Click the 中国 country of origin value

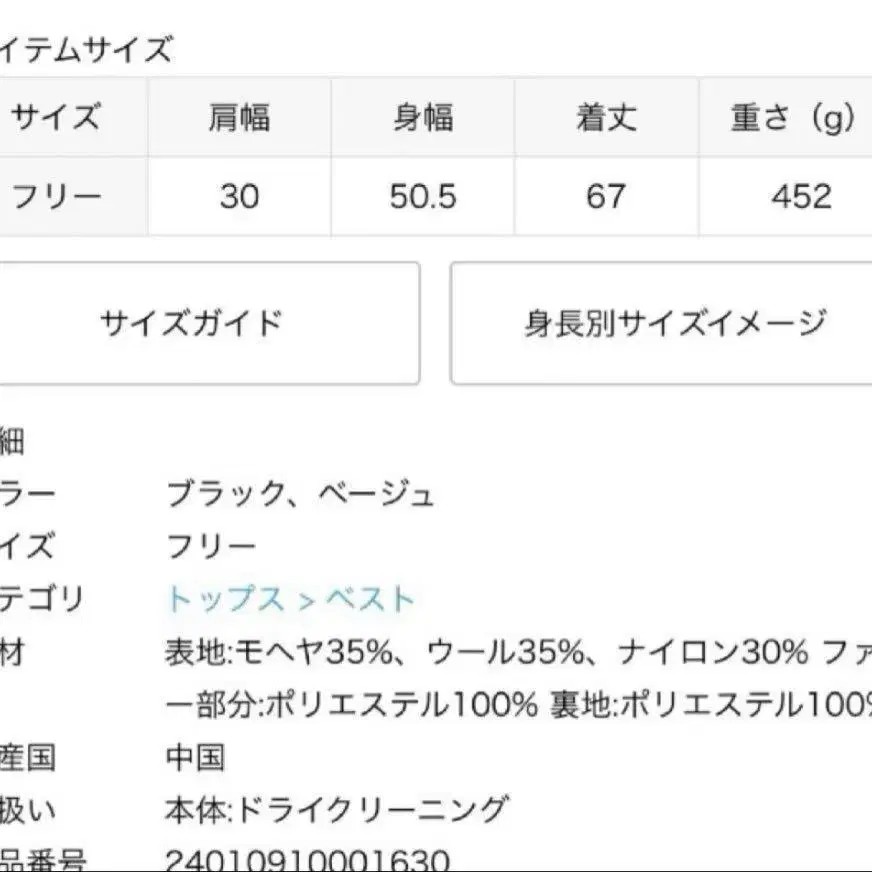pyautogui.click(x=195, y=756)
